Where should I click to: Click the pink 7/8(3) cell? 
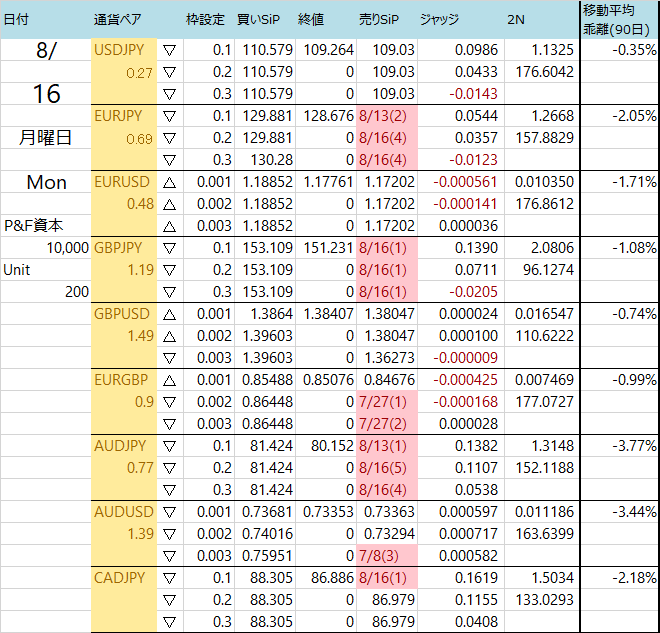tap(387, 556)
